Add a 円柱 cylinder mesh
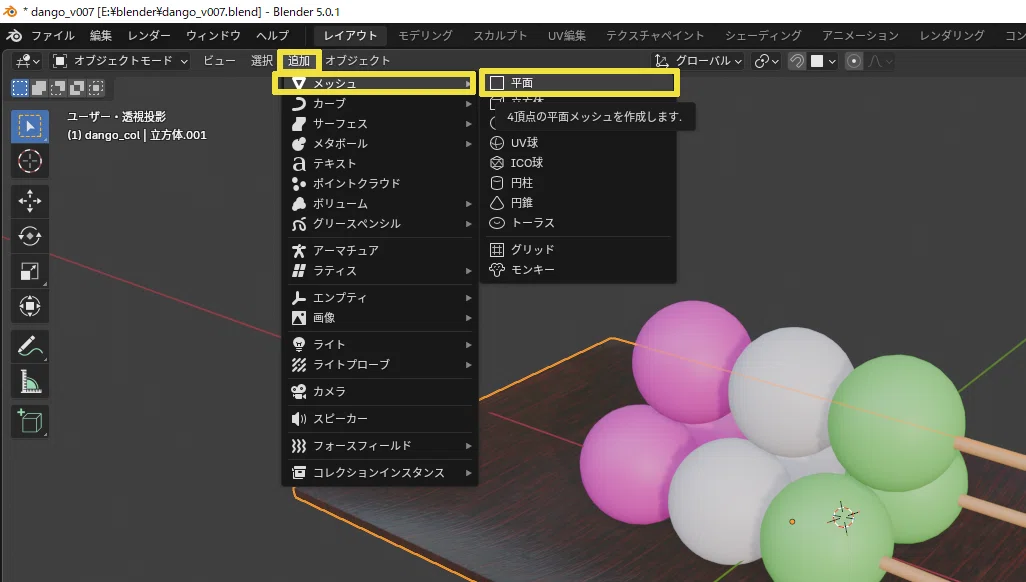1026x582 pixels. 578,183
